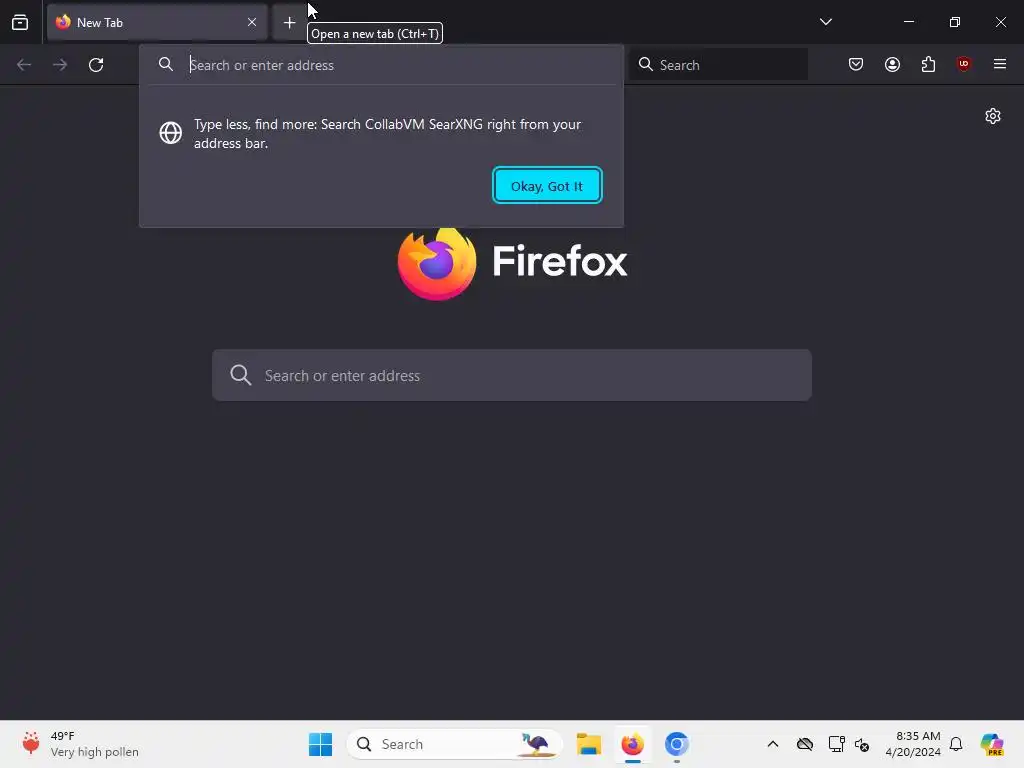Image resolution: width=1024 pixels, height=768 pixels.
Task: Open the Firefox hamburger application menu
Action: (999, 64)
